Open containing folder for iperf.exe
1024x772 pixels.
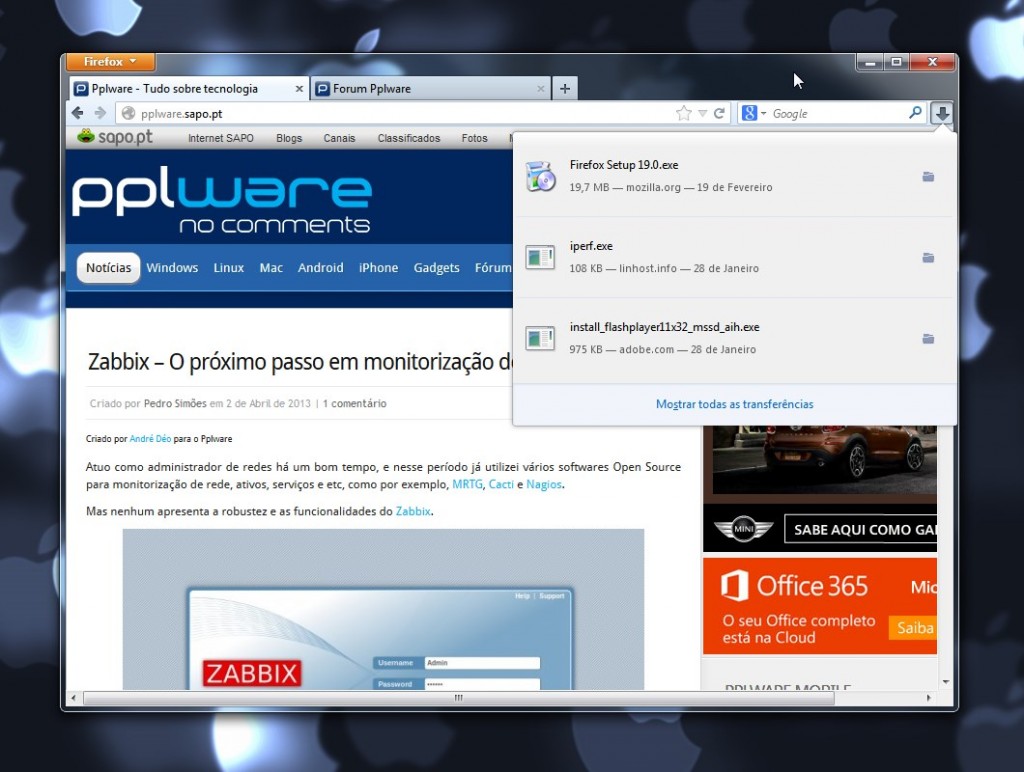pyautogui.click(x=928, y=256)
